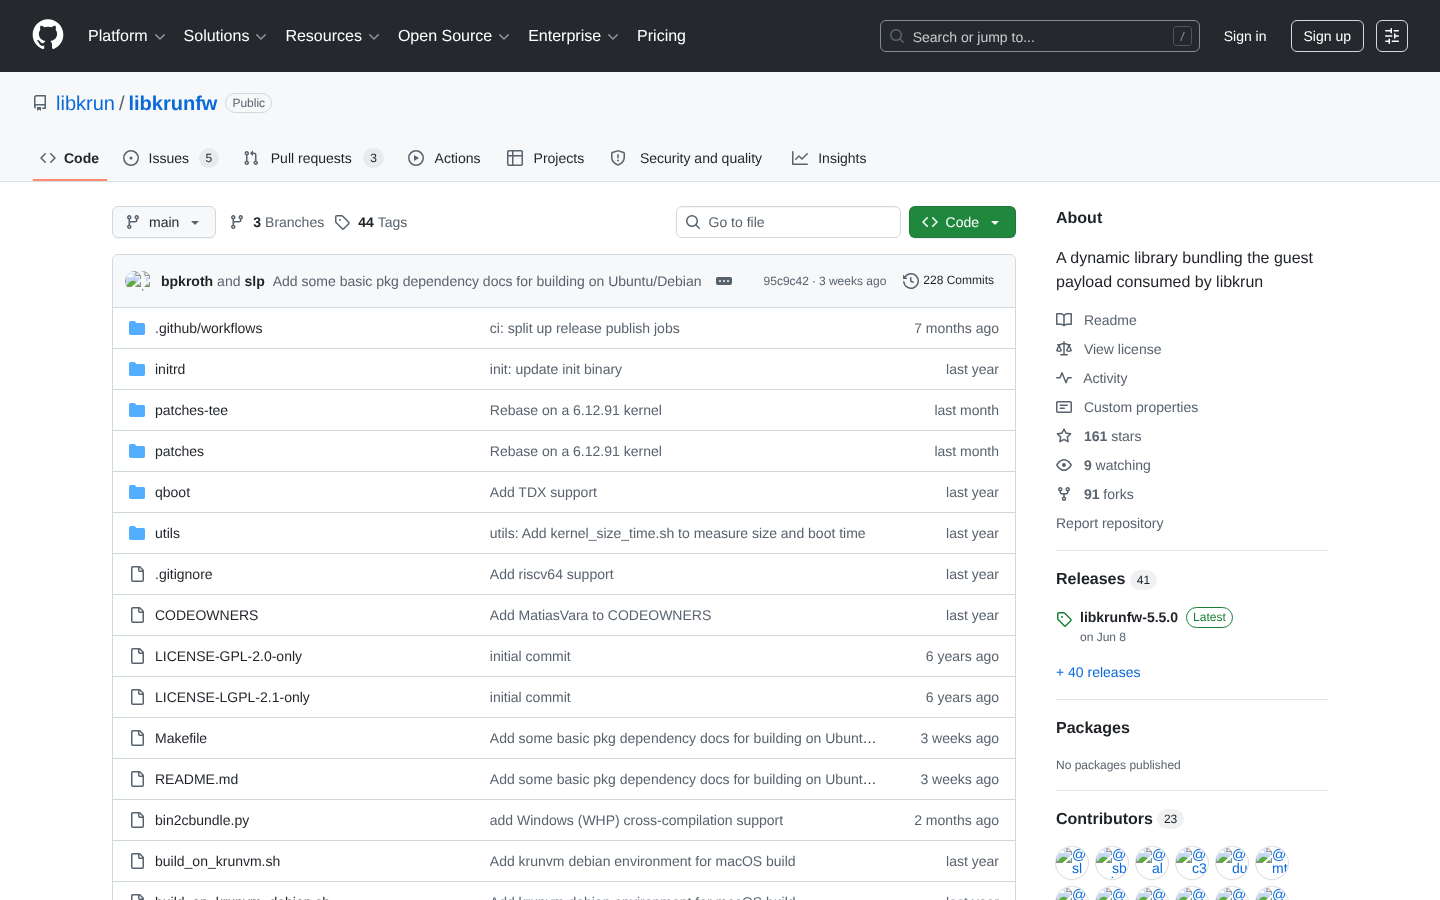Click the Sign up button
Viewport: 1440px width, 900px height.
click(1327, 36)
